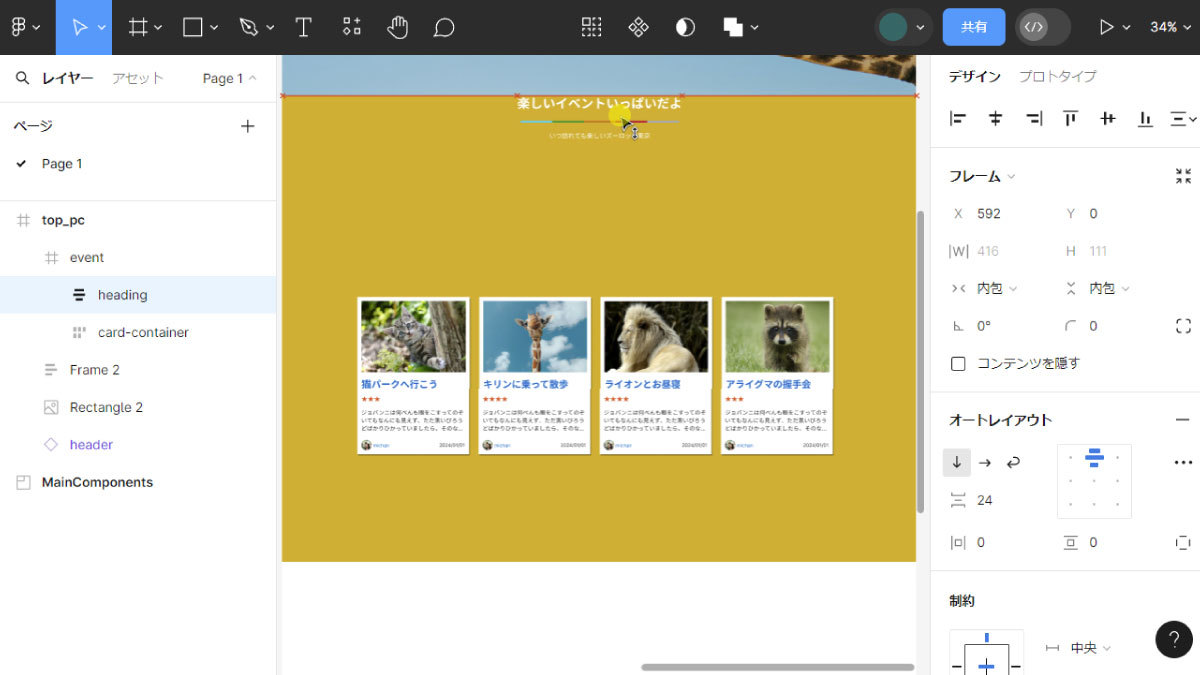Image resolution: width=1200 pixels, height=675 pixels.
Task: Open the Page 1 page list dropdown
Action: tap(229, 78)
